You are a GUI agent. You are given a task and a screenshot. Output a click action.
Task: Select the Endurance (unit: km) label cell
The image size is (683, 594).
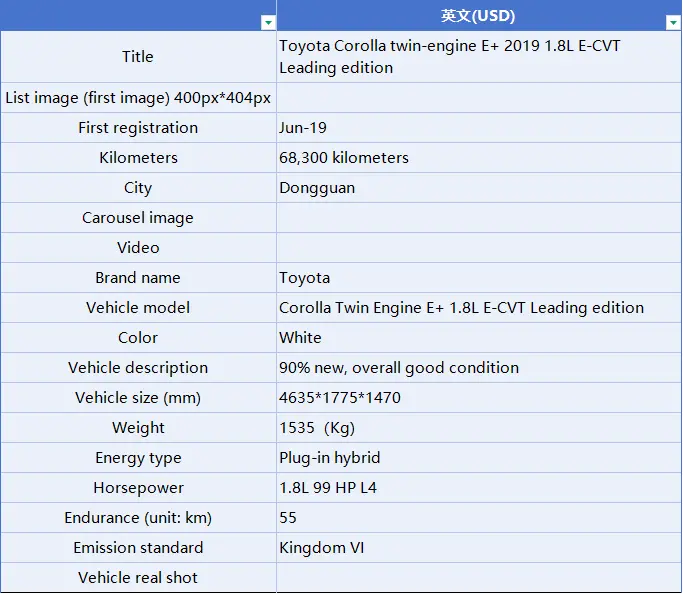[138, 518]
